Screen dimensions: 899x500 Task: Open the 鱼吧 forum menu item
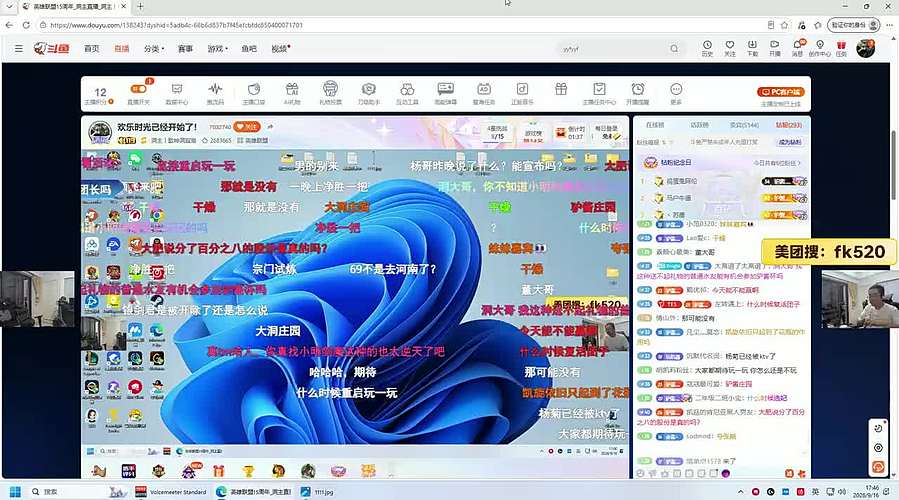pos(249,49)
